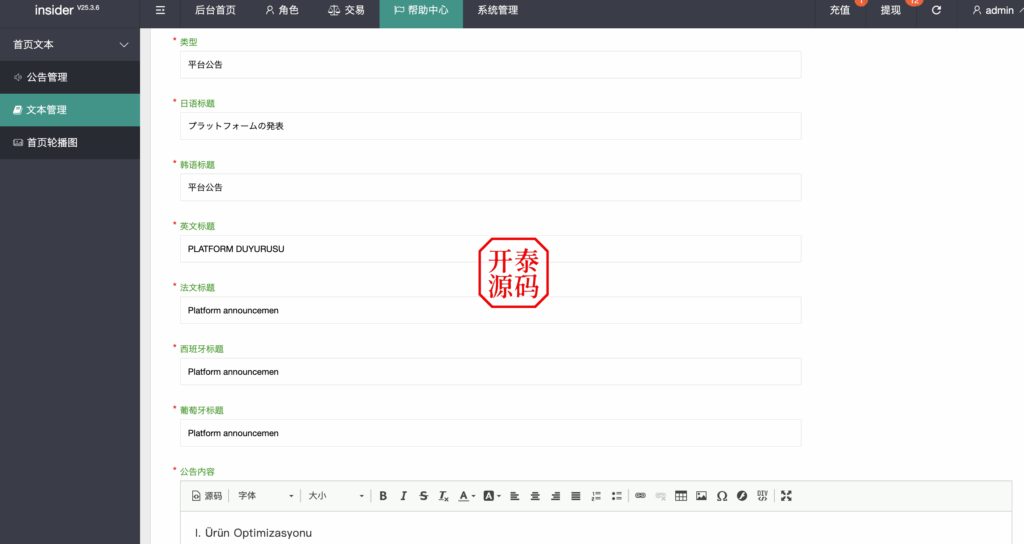Open 系统管理 menu

498,10
